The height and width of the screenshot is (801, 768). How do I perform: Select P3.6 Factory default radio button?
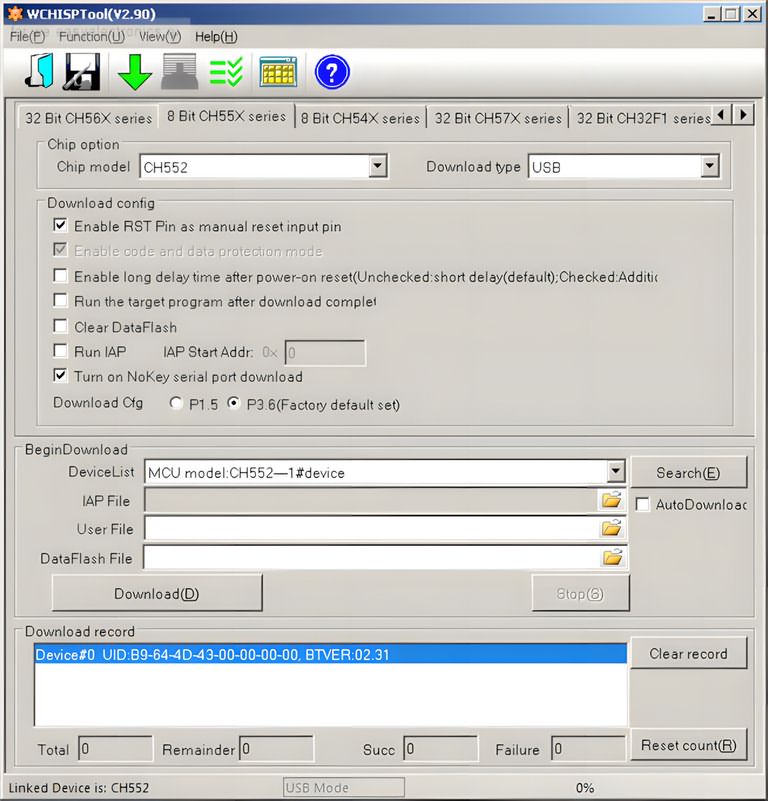click(x=234, y=403)
